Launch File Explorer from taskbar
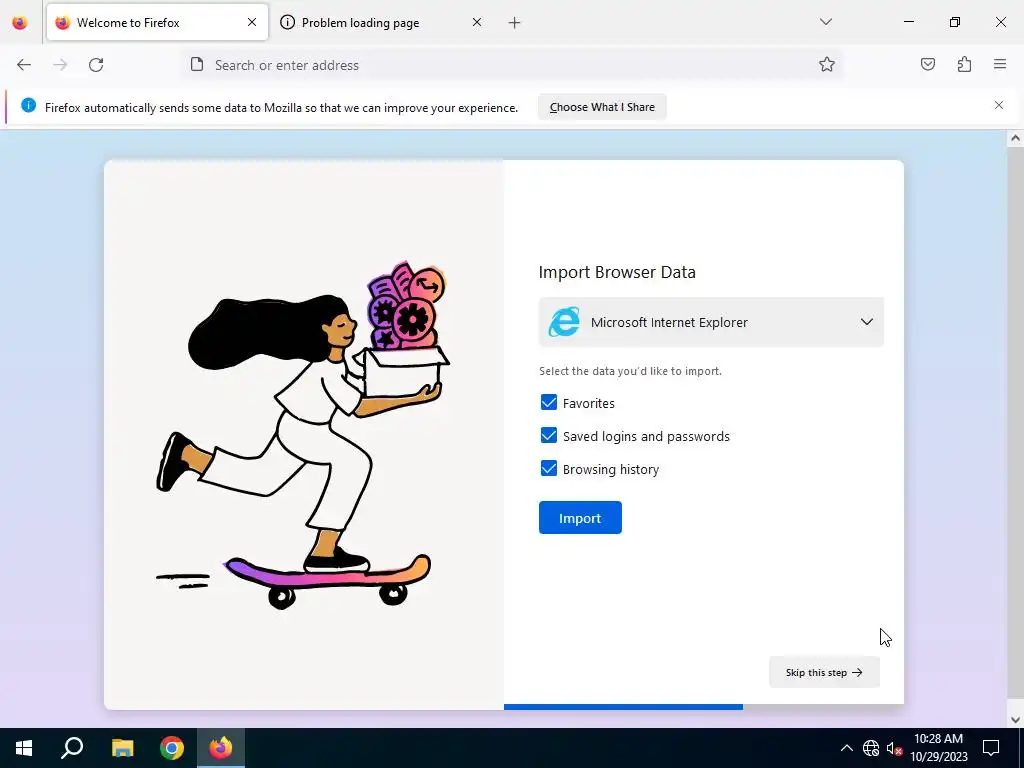The width and height of the screenshot is (1024, 768). (x=122, y=748)
